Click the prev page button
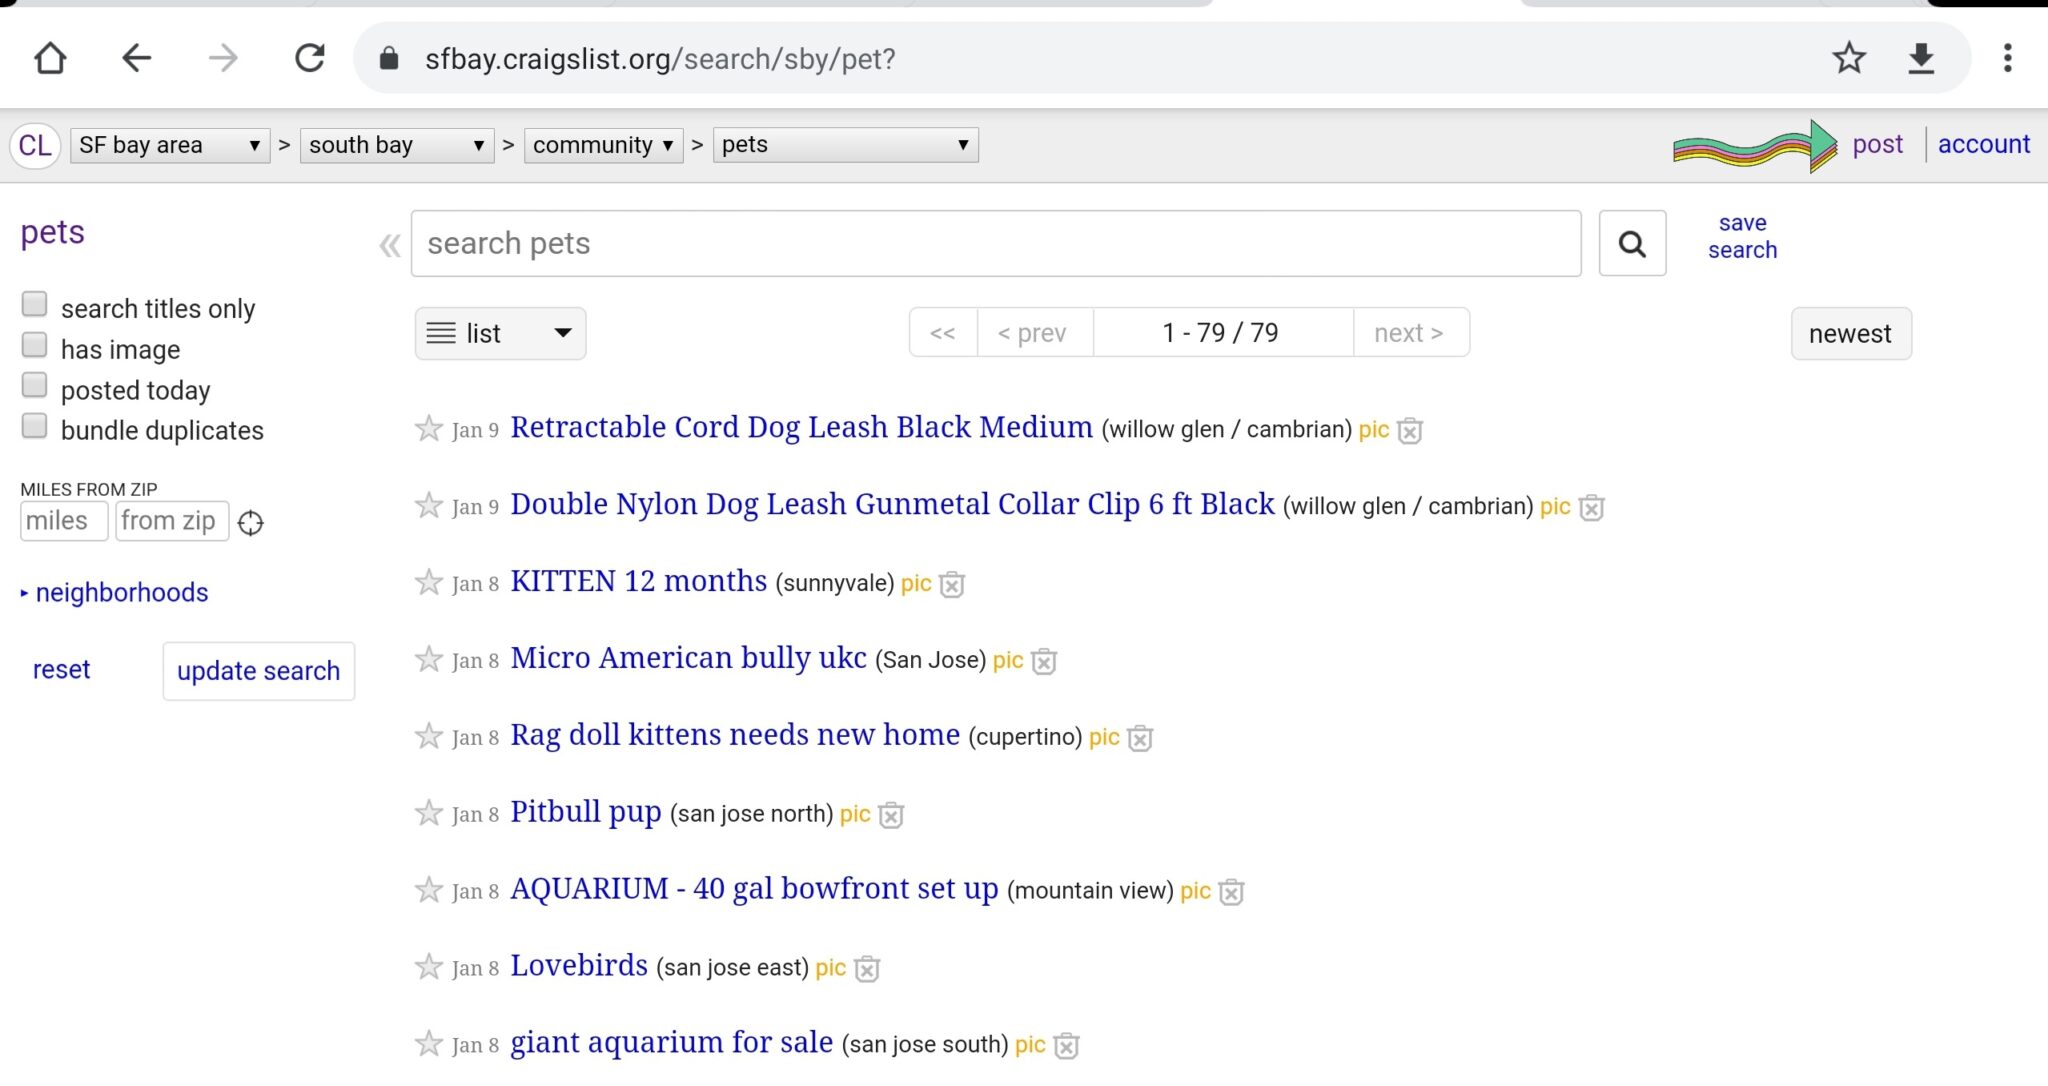2048x1086 pixels. pyautogui.click(x=1034, y=332)
